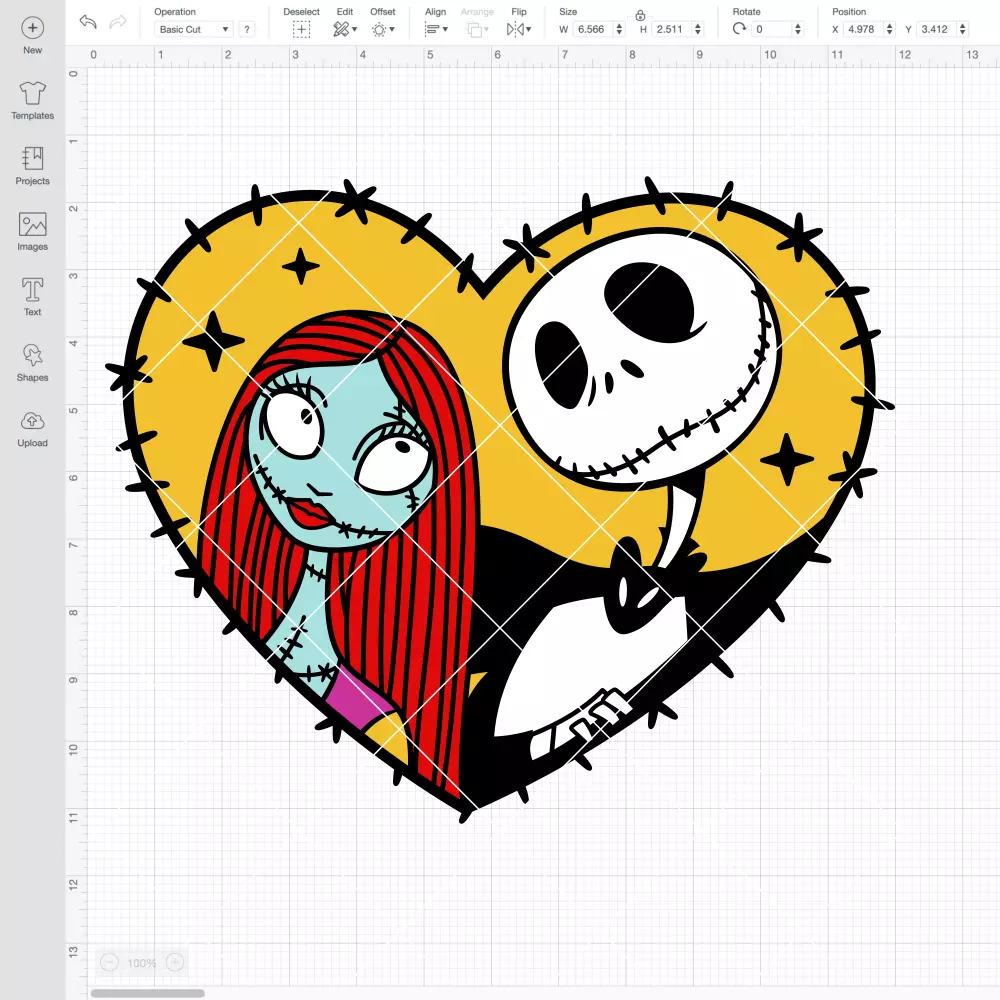Viewport: 1000px width, 1000px height.
Task: Open the Align options
Action: (436, 29)
